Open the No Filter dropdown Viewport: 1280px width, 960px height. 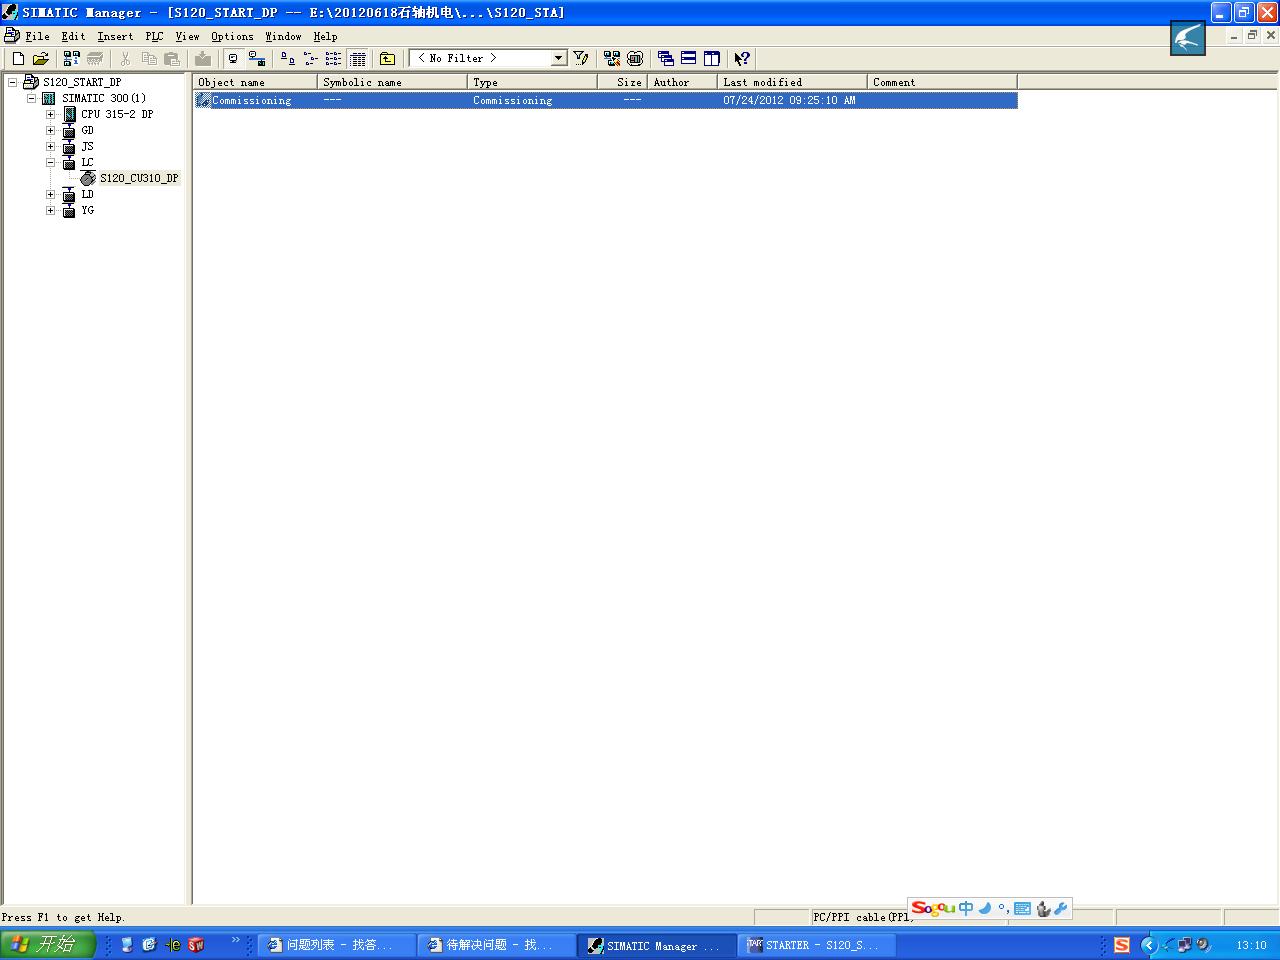coord(559,58)
